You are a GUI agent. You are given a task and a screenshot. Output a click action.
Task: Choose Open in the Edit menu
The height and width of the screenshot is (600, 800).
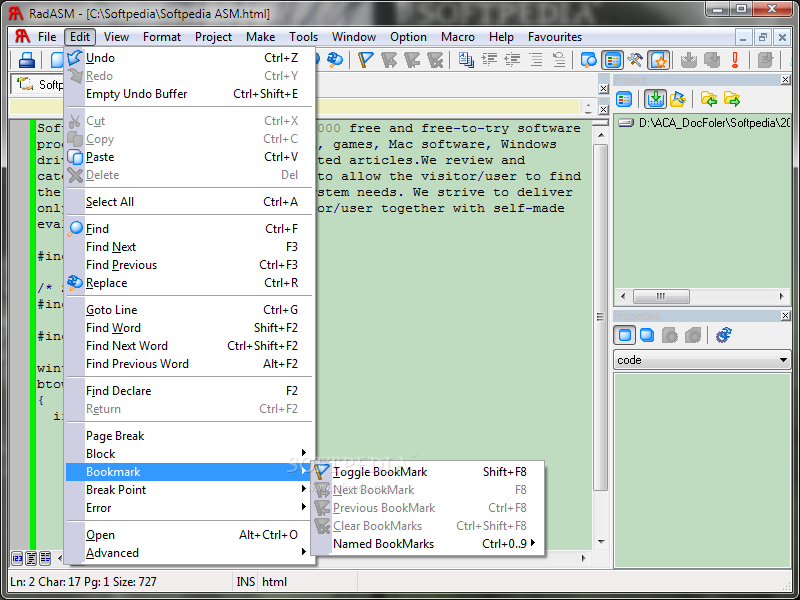(189, 535)
